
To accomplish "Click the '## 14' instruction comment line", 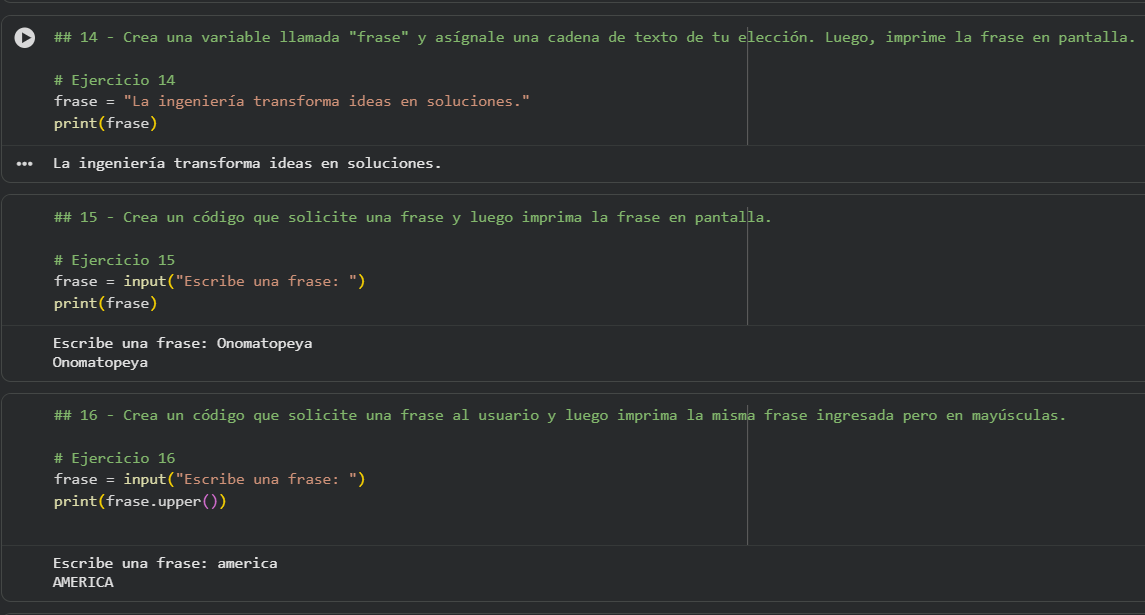I will (x=594, y=38).
